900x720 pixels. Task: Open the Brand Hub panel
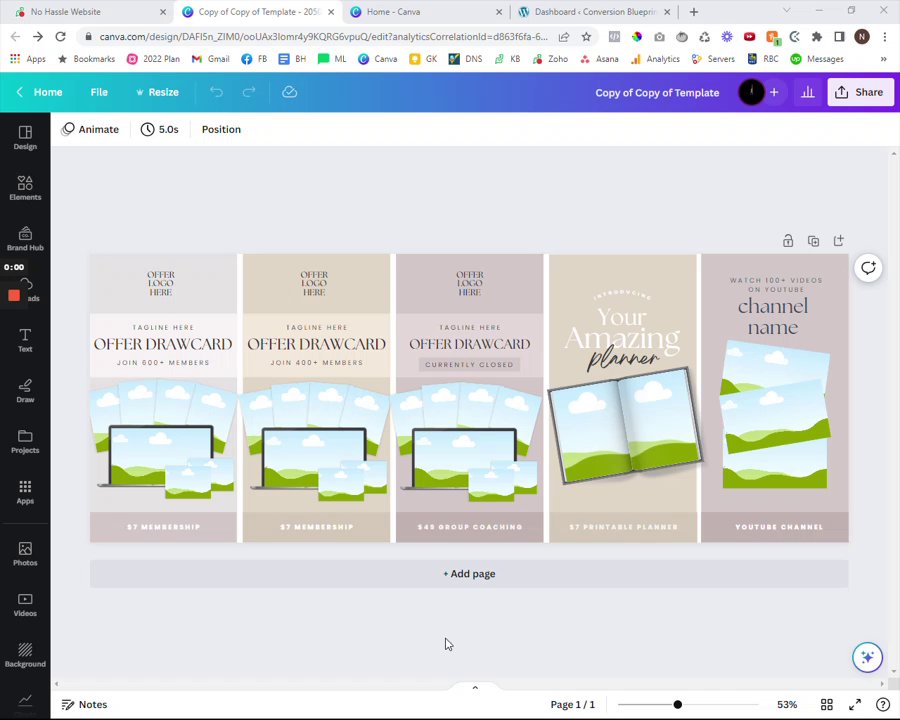pos(25,239)
